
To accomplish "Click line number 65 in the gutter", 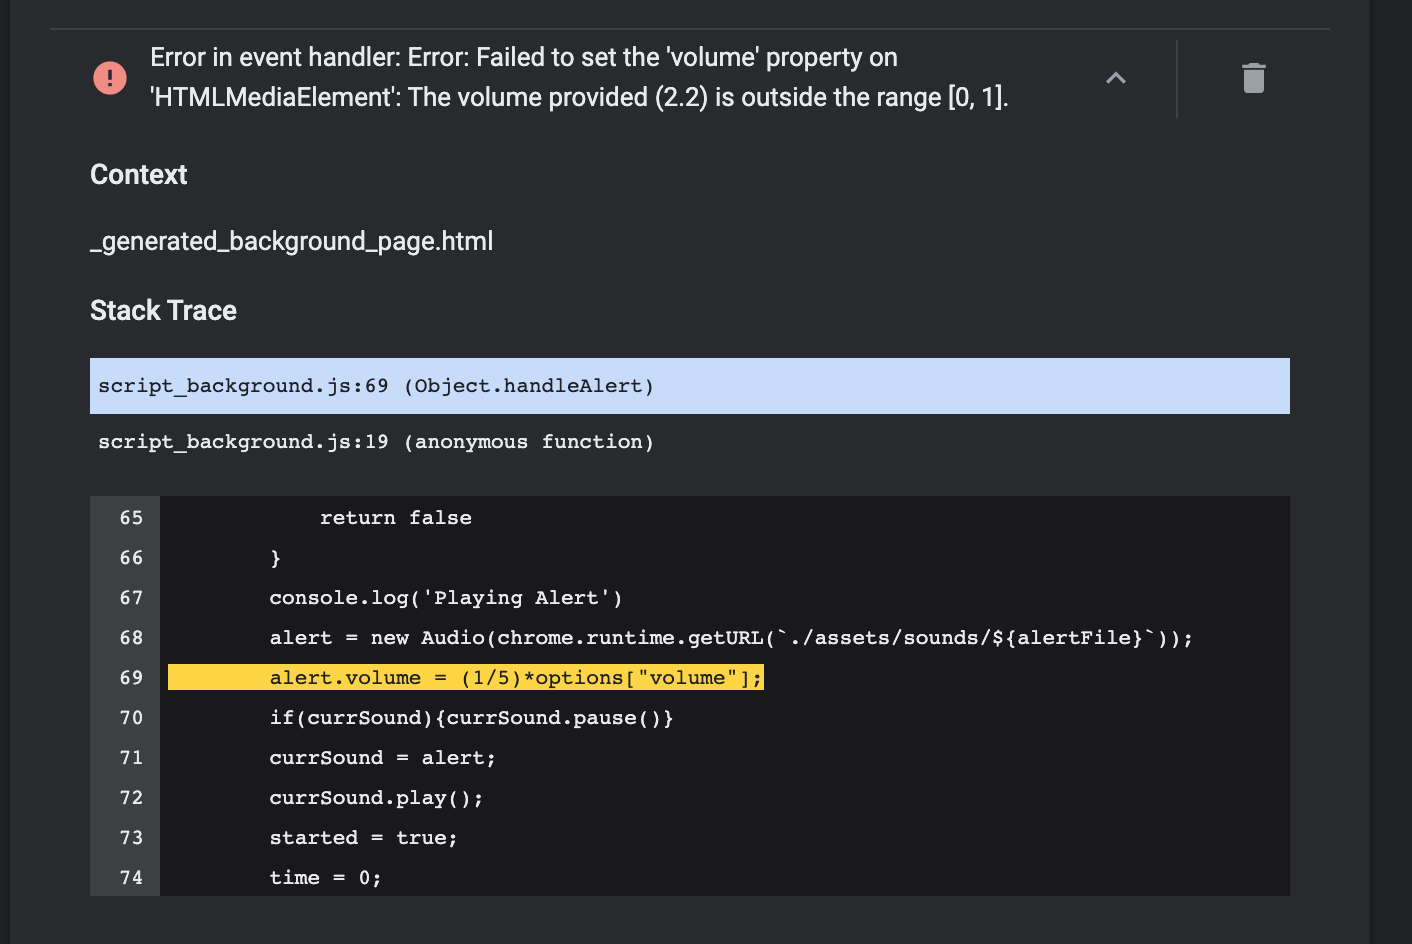I will click(x=131, y=518).
